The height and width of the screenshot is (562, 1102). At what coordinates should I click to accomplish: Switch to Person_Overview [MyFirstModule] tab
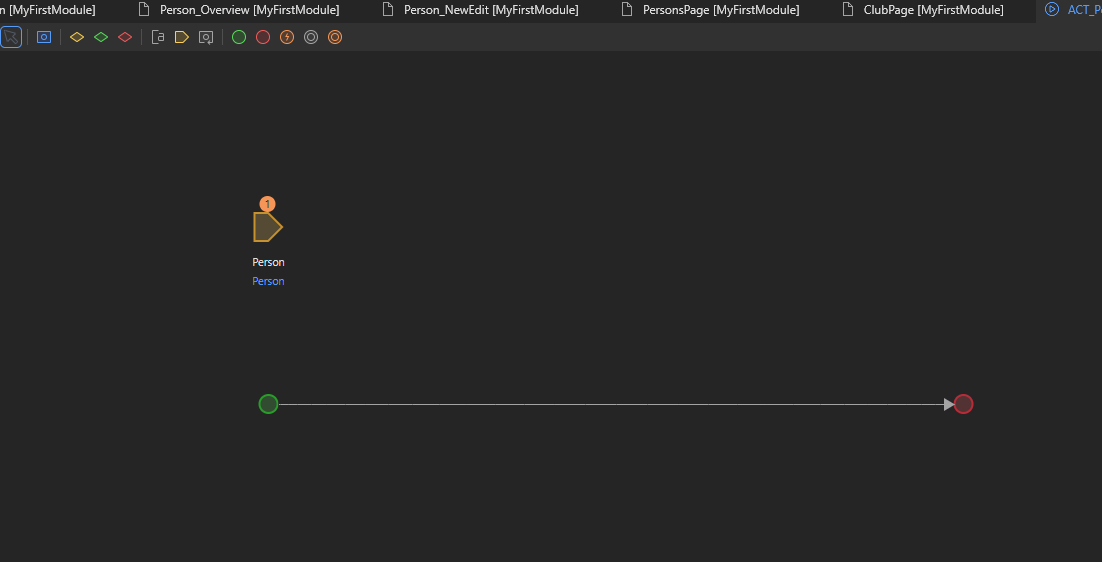(x=240, y=10)
